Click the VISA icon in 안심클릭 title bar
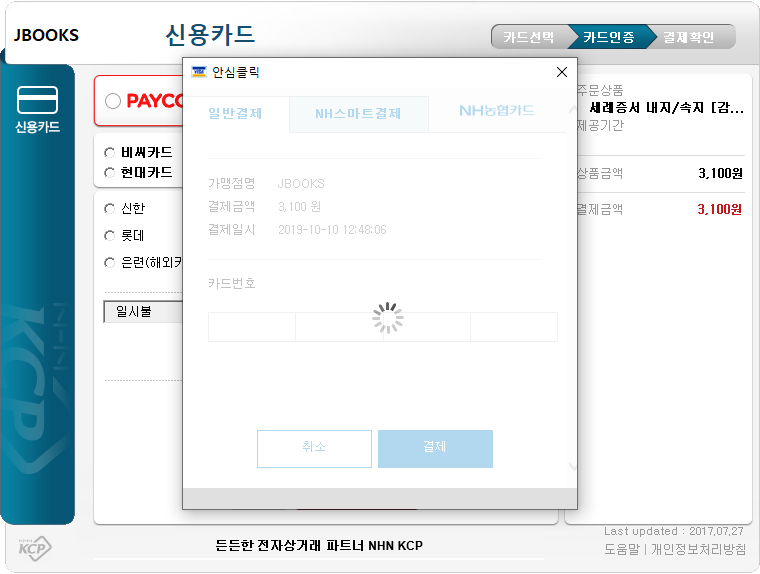Viewport: 760px width, 574px height. 199,72
